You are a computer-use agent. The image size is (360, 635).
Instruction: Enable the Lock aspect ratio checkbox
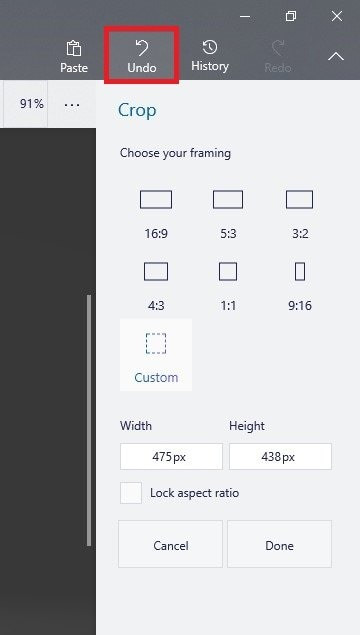tap(131, 493)
